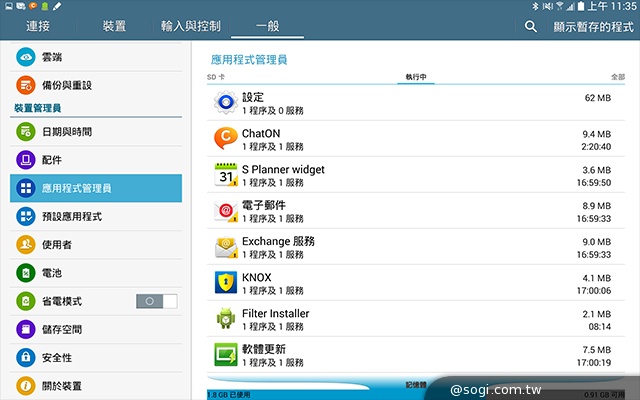Open 日期與時間 settings entry
Screen dimensions: 640x400
(x=96, y=131)
